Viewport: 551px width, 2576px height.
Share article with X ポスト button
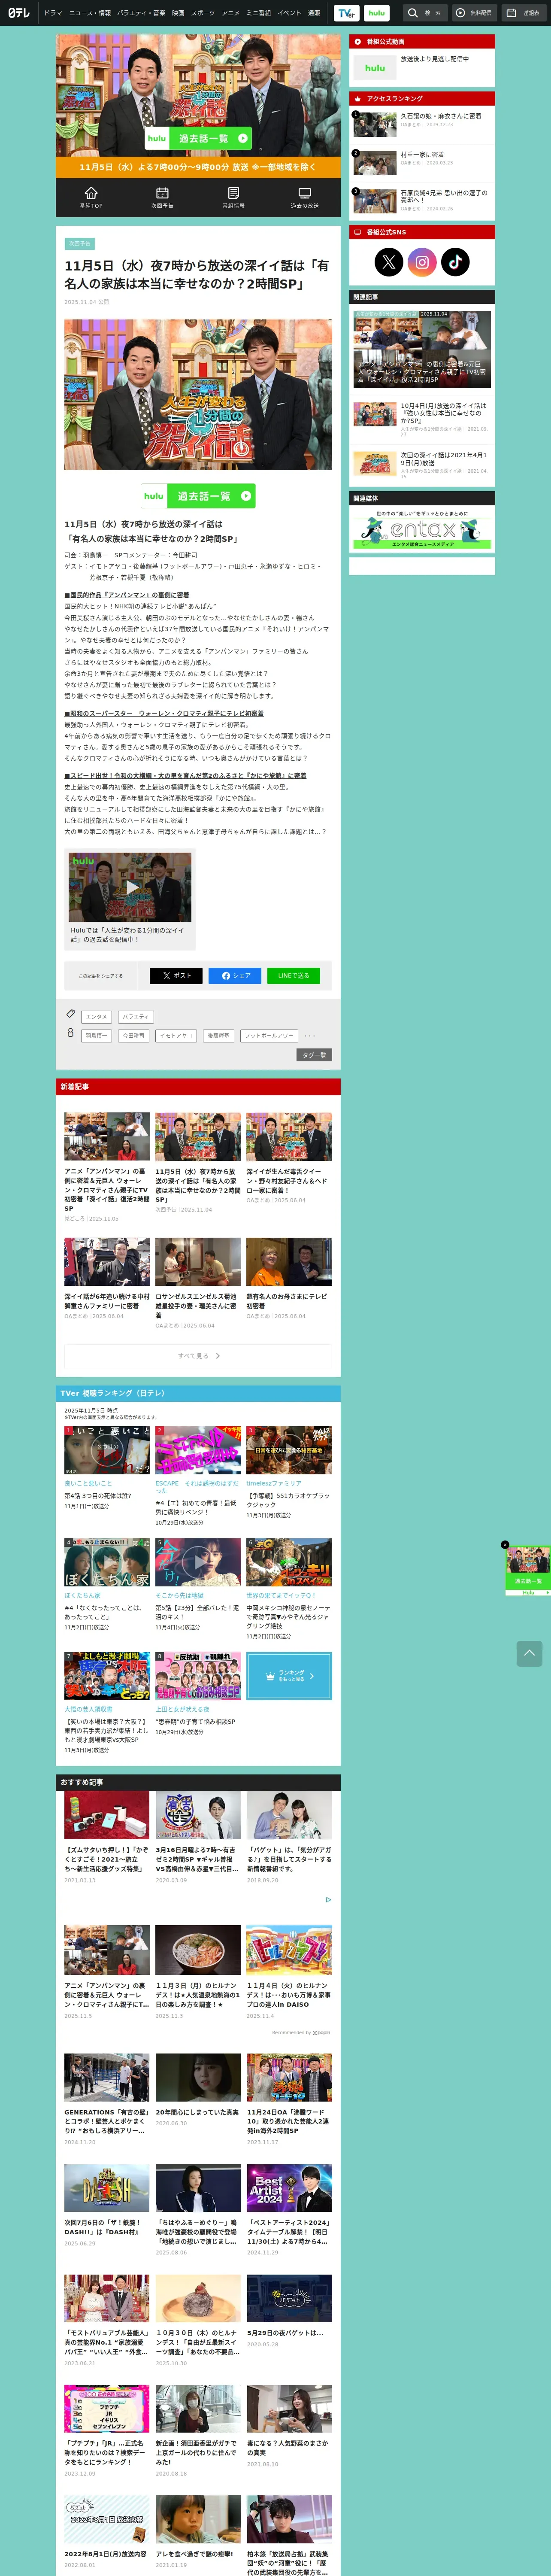176,975
